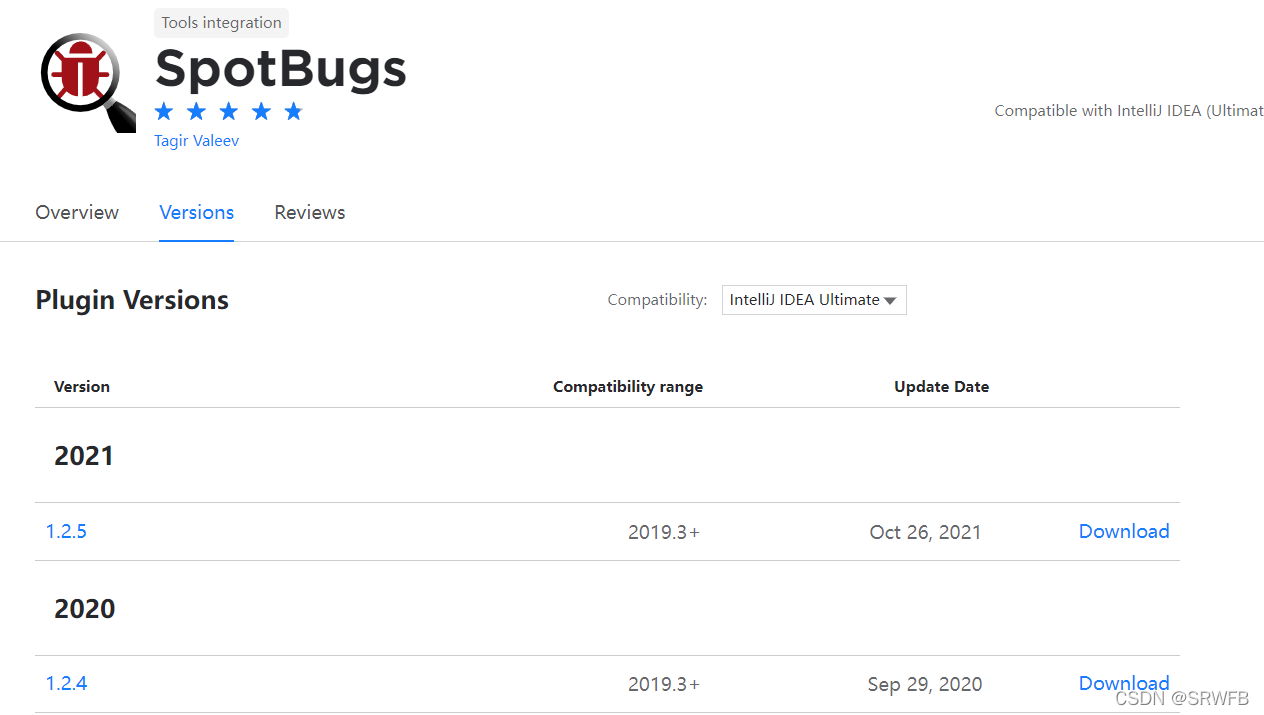Click the dropdown arrow next to IntelliJ IDEA Ultimate
The width and height of the screenshot is (1264, 715).
click(890, 299)
